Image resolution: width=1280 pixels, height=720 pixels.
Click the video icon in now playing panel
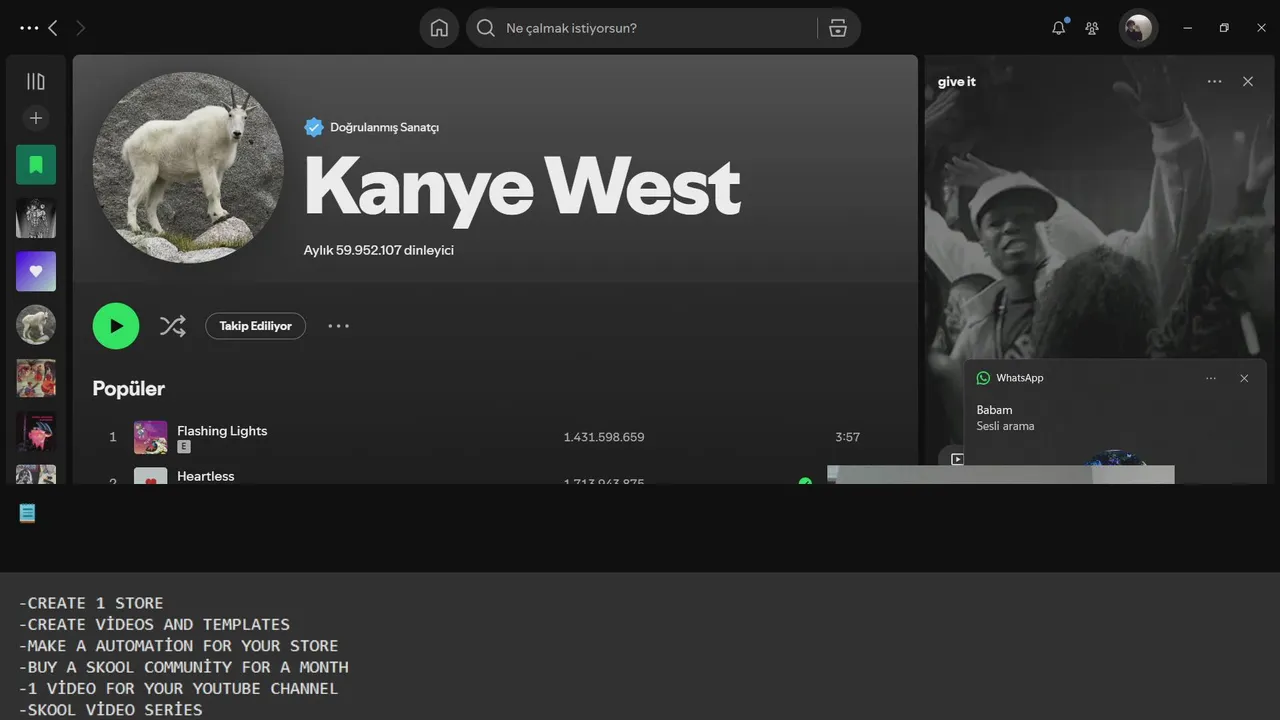click(x=957, y=458)
